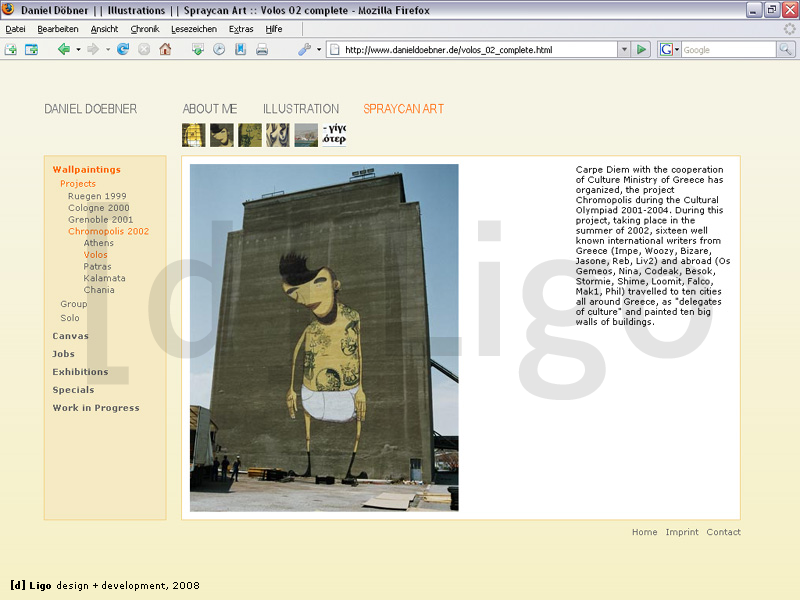
Task: Expand the address bar URL dropdown
Action: [x=624, y=49]
